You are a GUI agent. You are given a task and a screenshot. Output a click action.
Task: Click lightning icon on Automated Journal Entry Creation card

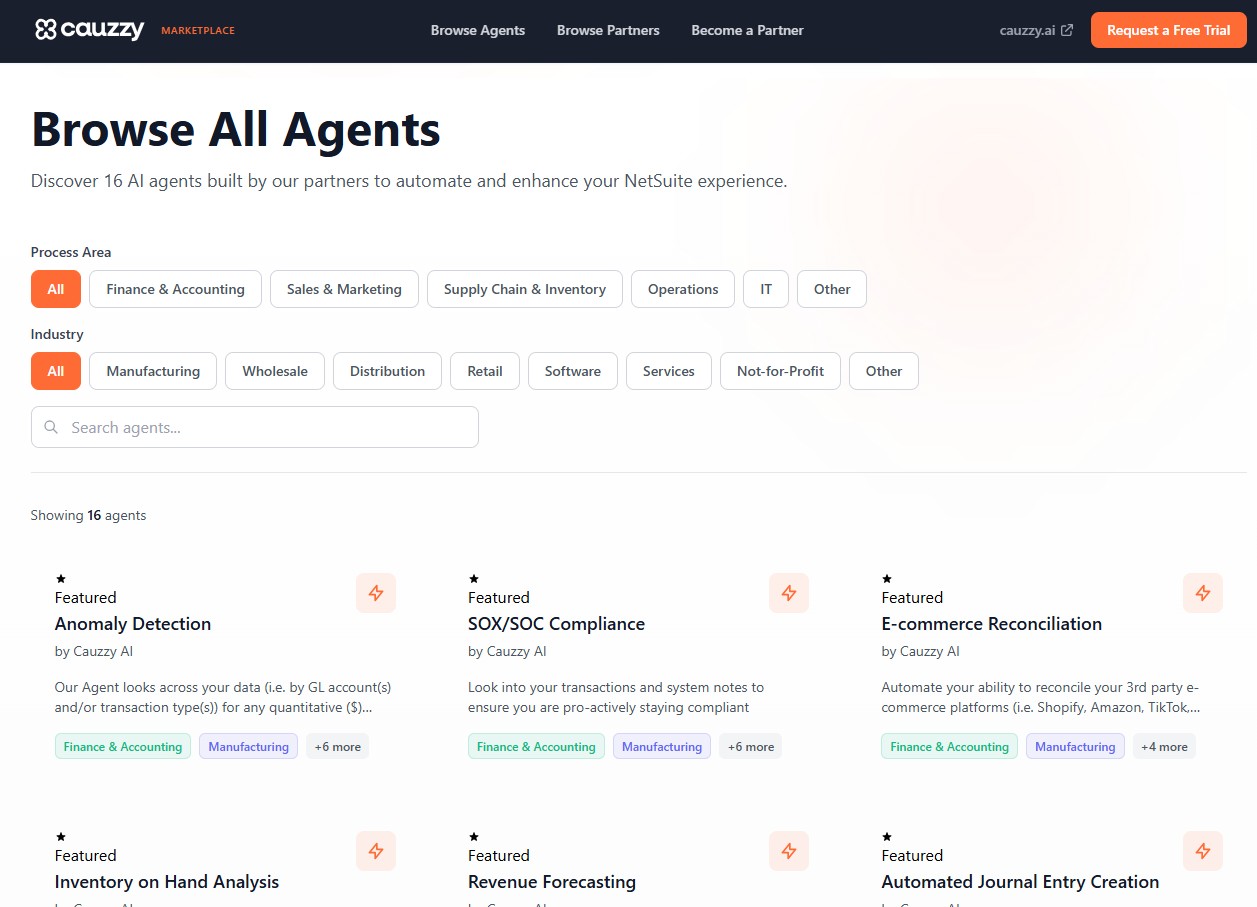[x=1203, y=851]
